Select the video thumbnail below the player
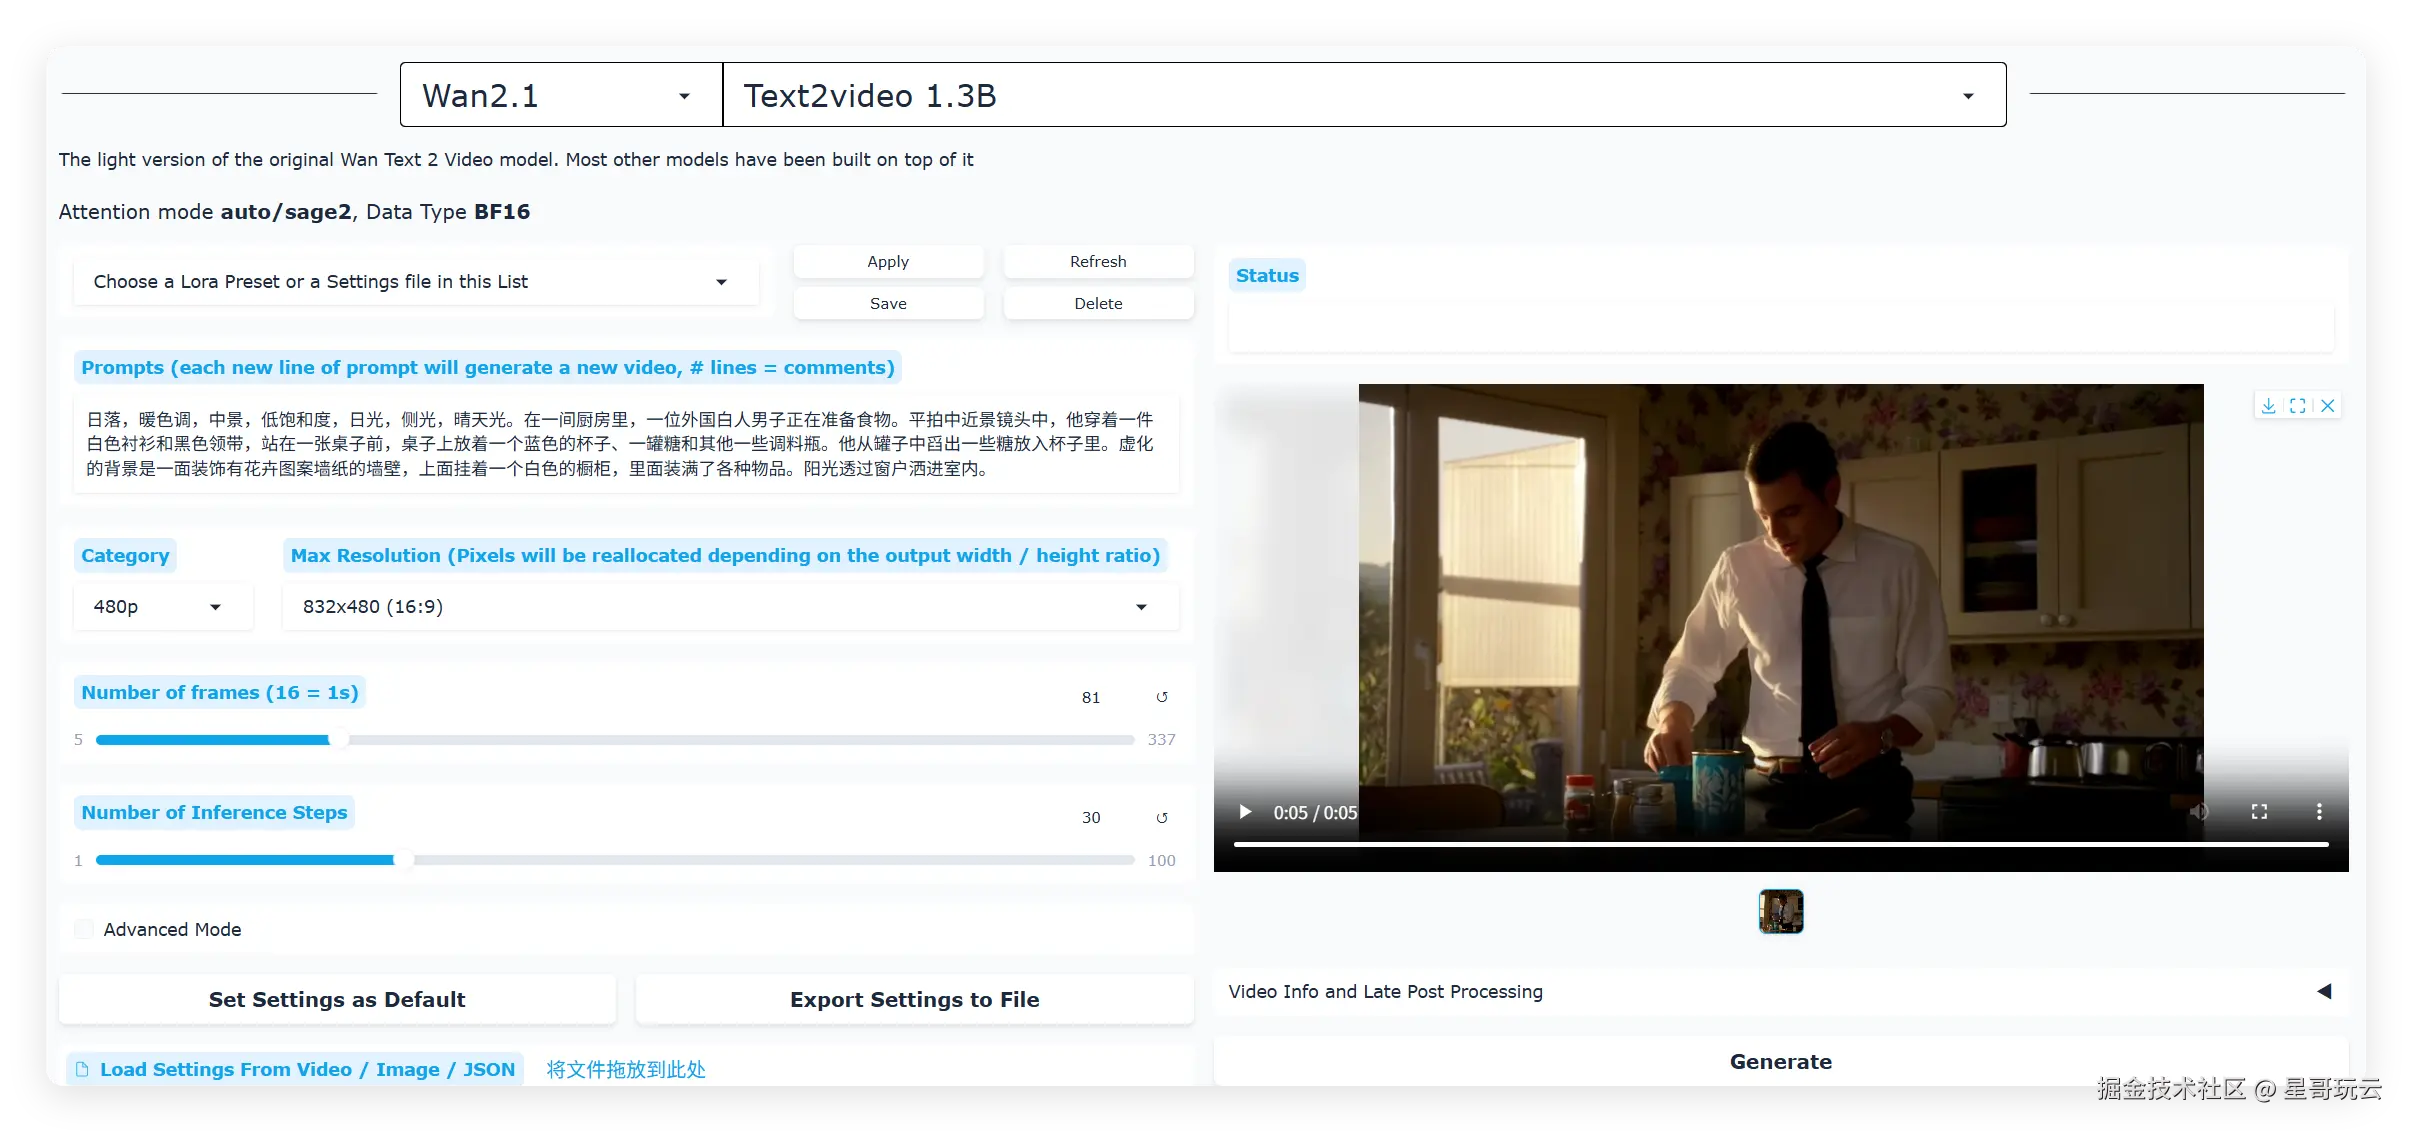 [x=1780, y=911]
